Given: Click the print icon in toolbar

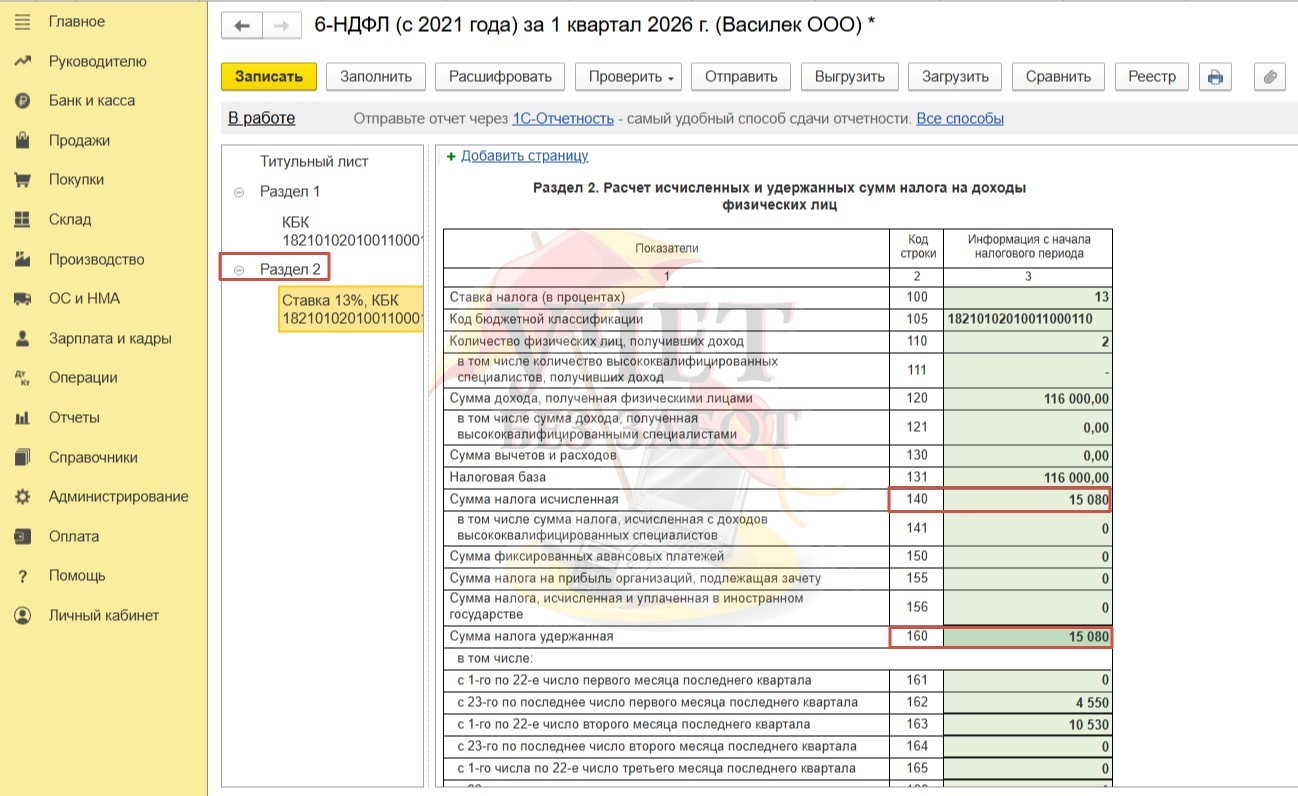Looking at the screenshot, I should coord(1214,77).
